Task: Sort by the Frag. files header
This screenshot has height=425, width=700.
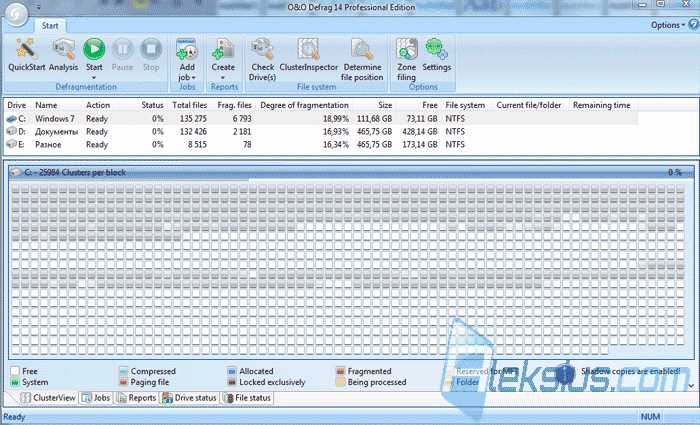Action: click(234, 105)
